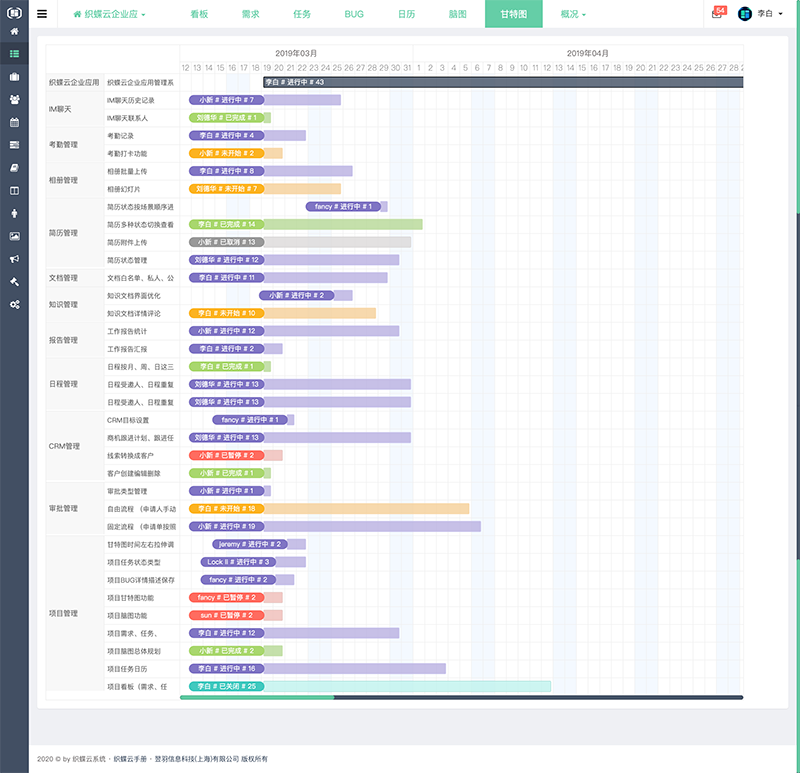The height and width of the screenshot is (773, 800).
Task: Switch to the BUG tab
Action: (x=354, y=15)
